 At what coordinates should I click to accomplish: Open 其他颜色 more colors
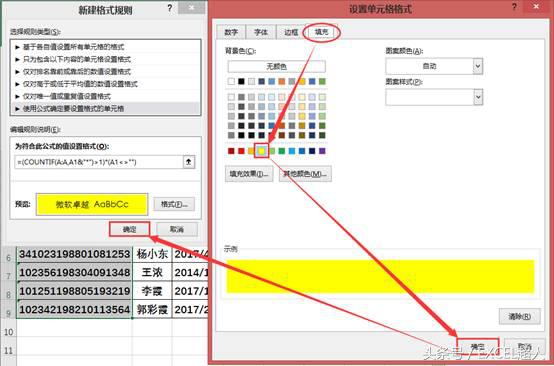(305, 174)
